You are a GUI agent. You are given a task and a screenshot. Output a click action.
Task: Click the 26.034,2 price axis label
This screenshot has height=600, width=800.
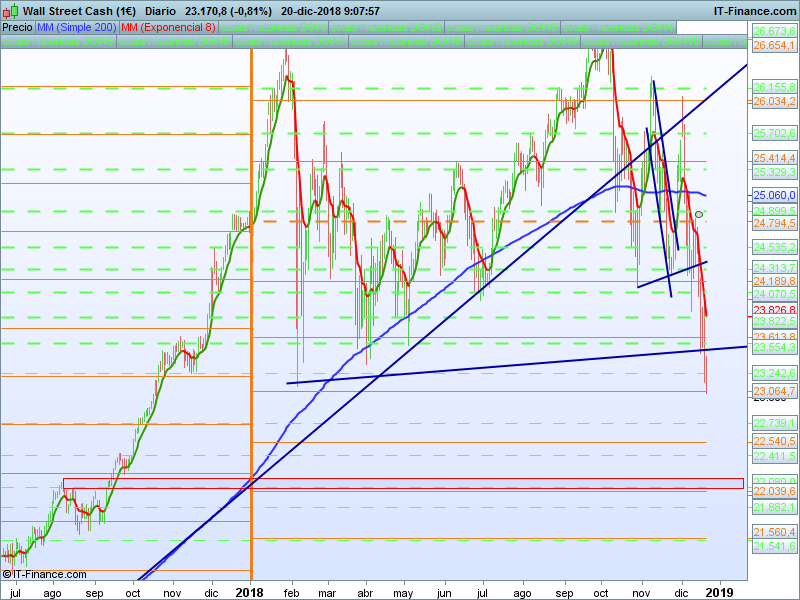coord(774,101)
